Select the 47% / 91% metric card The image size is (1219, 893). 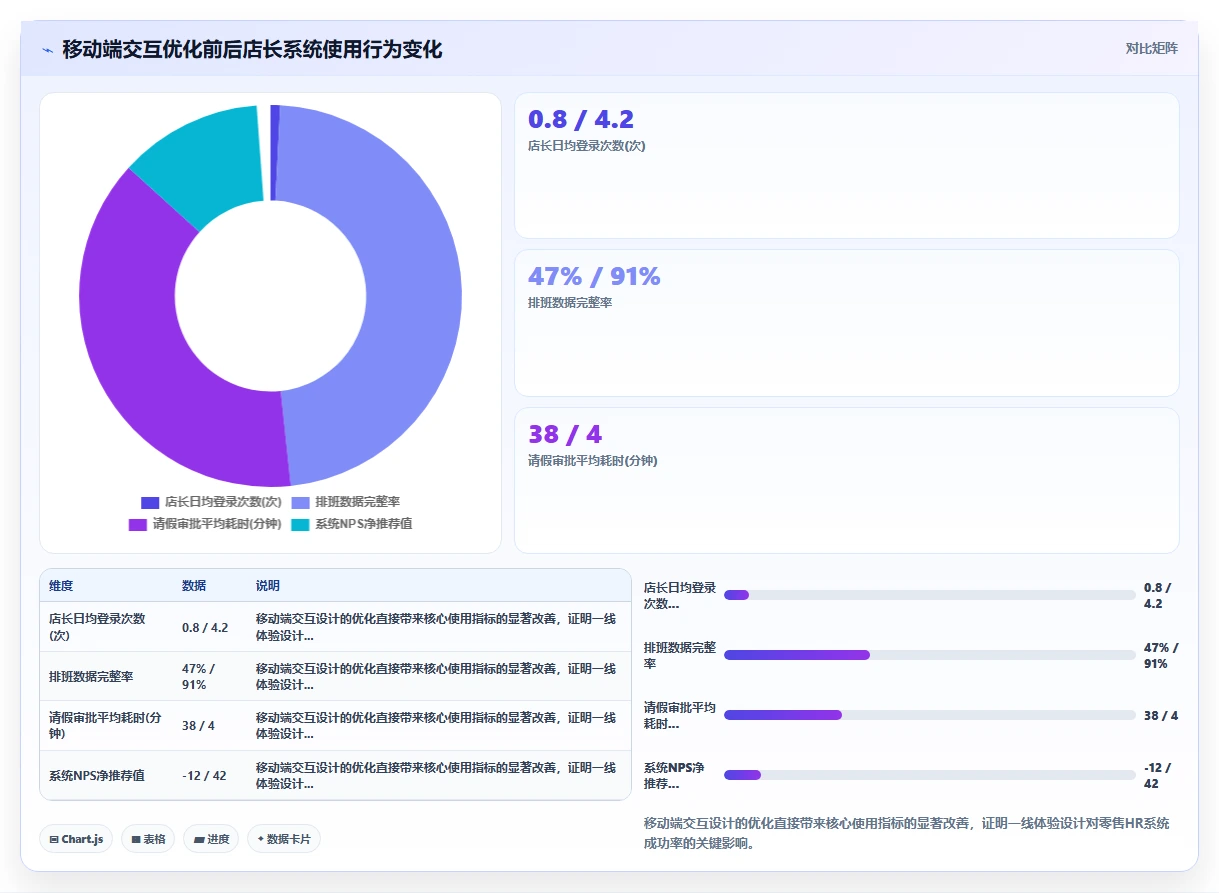coord(847,323)
